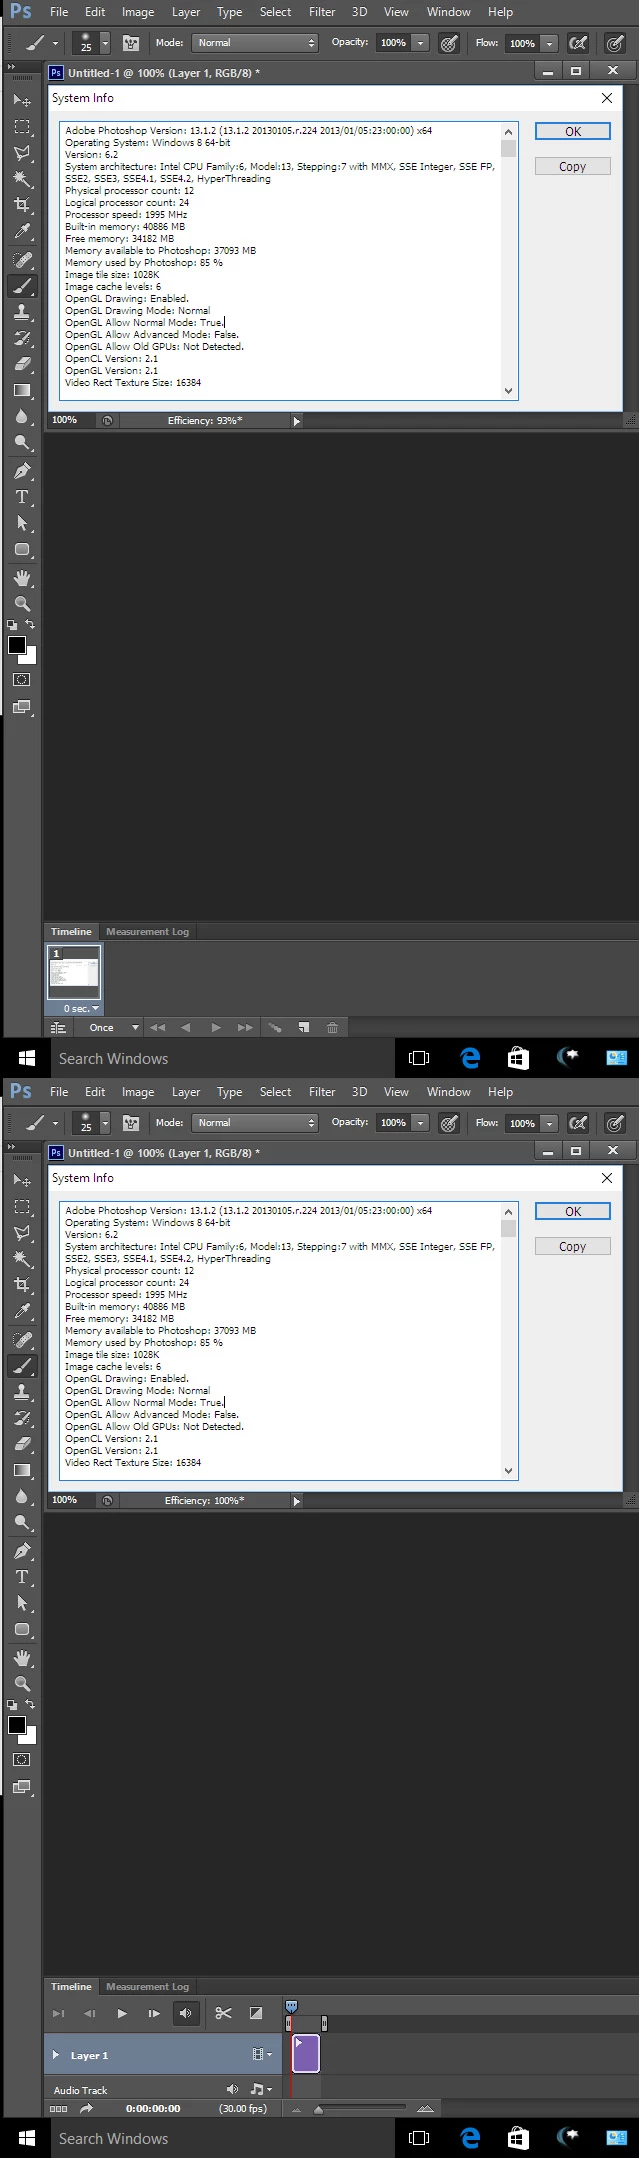Select the Eraser tool in the 93% efficiency window
Viewport: 639px width, 2158px height.
pos(21,364)
